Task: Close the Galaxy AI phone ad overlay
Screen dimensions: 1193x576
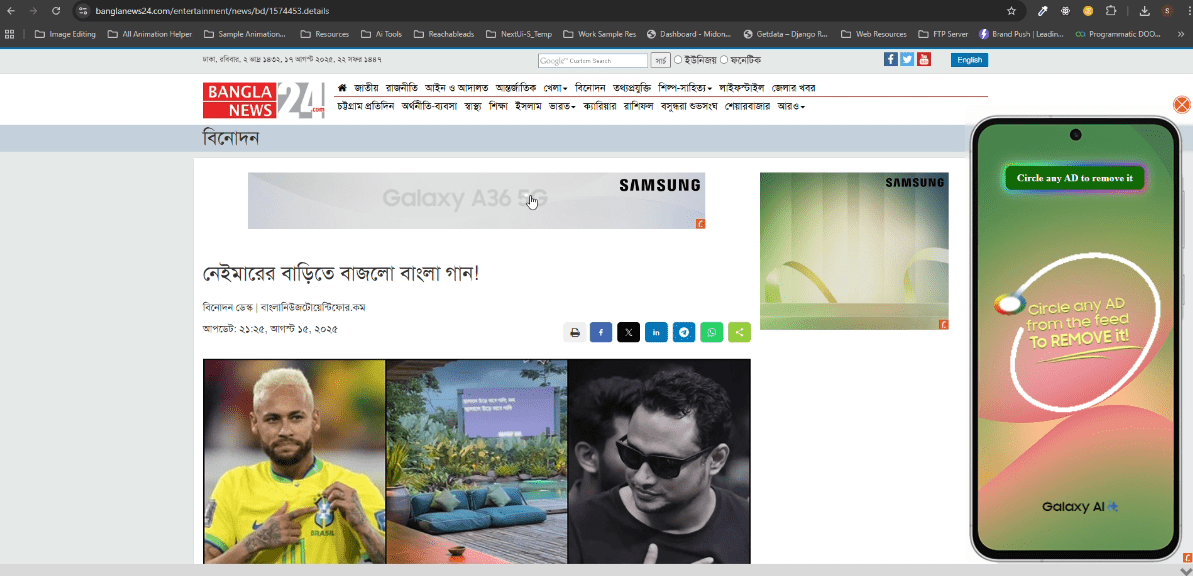Action: click(x=1181, y=105)
